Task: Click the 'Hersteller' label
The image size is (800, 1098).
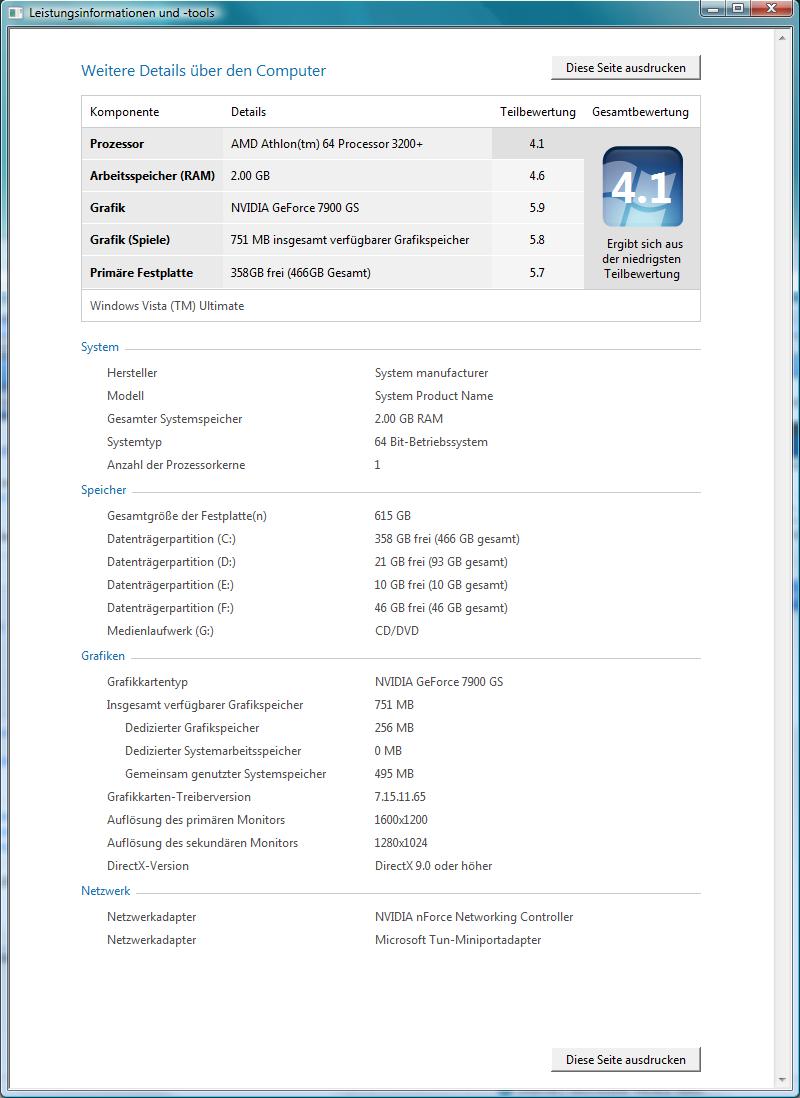Action: [x=132, y=373]
